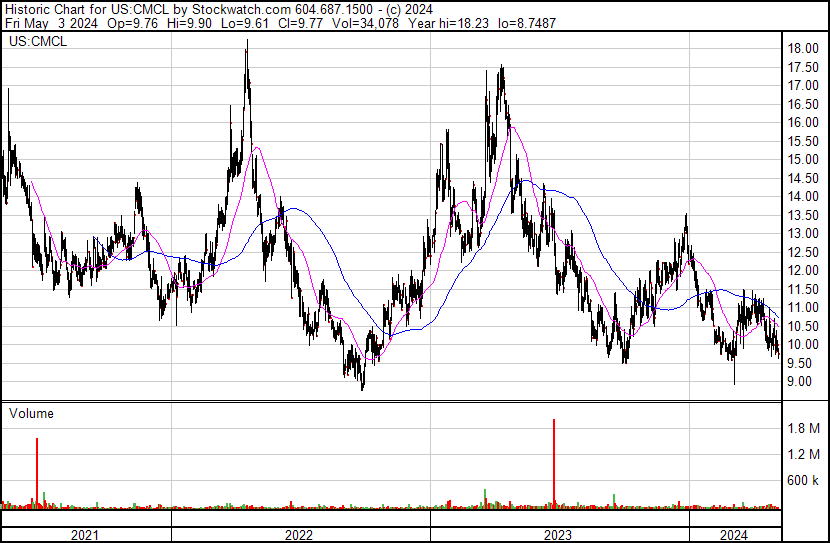830x543 pixels.
Task: Click the US:CMCL ticker label in chart
Action: [38, 41]
